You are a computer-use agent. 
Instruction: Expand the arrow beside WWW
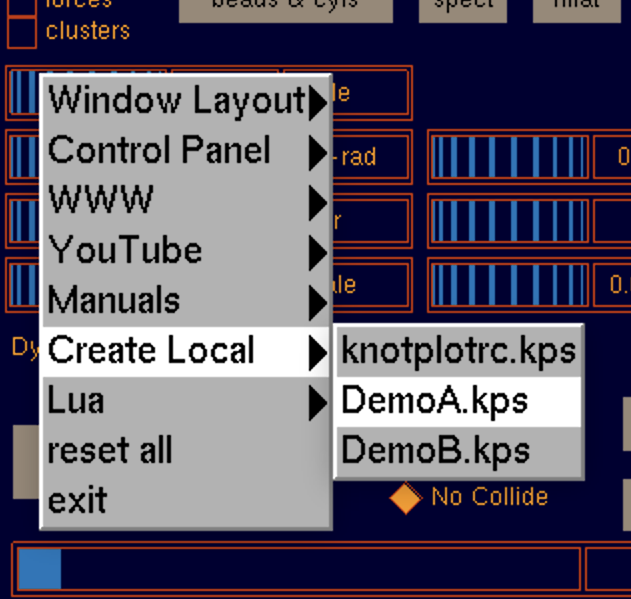pos(318,202)
